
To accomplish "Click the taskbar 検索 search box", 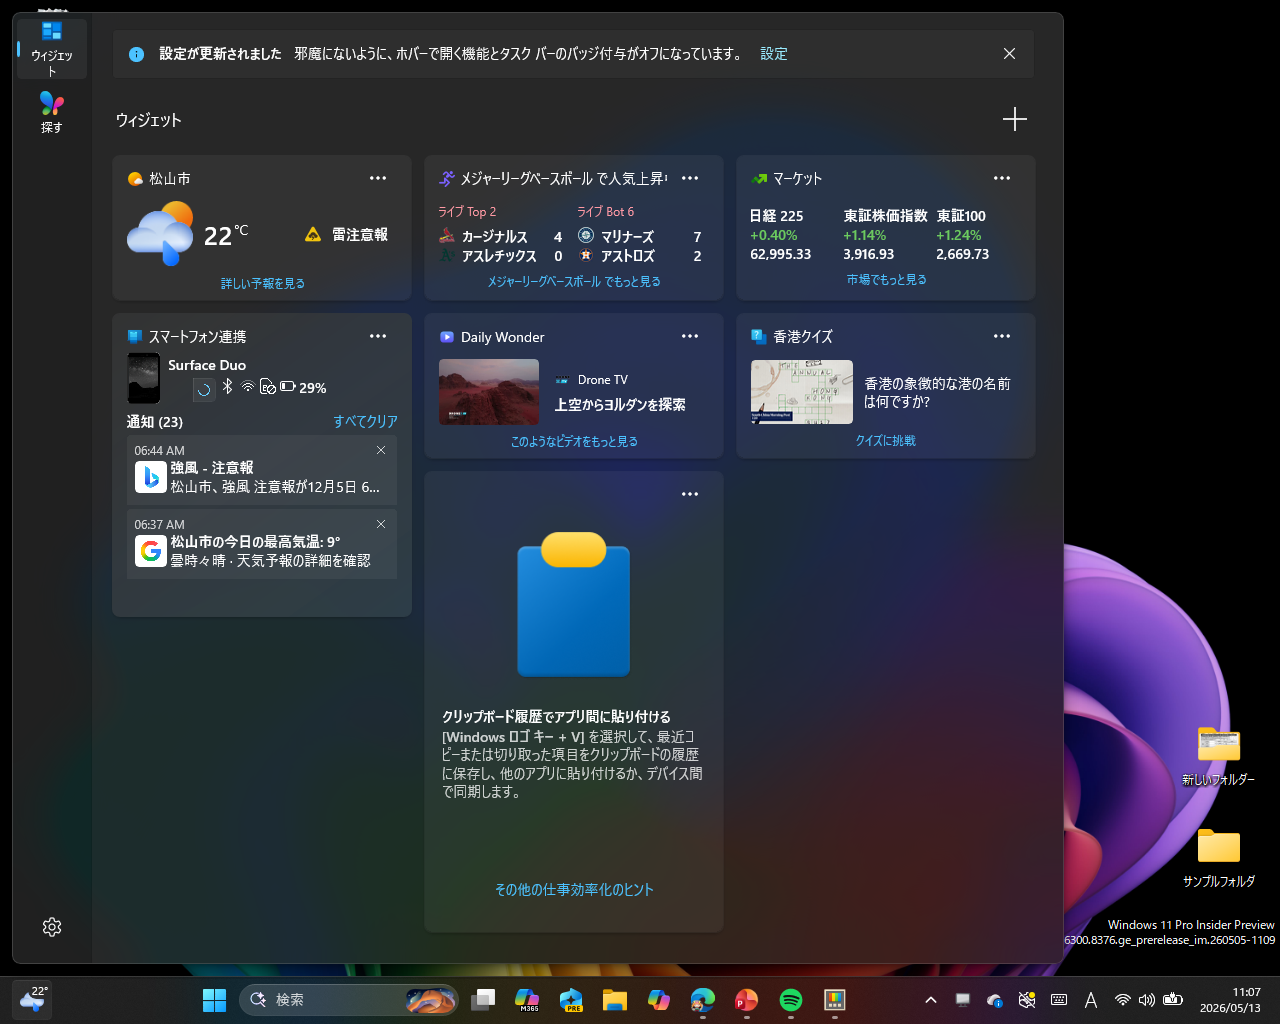I will [x=348, y=1000].
